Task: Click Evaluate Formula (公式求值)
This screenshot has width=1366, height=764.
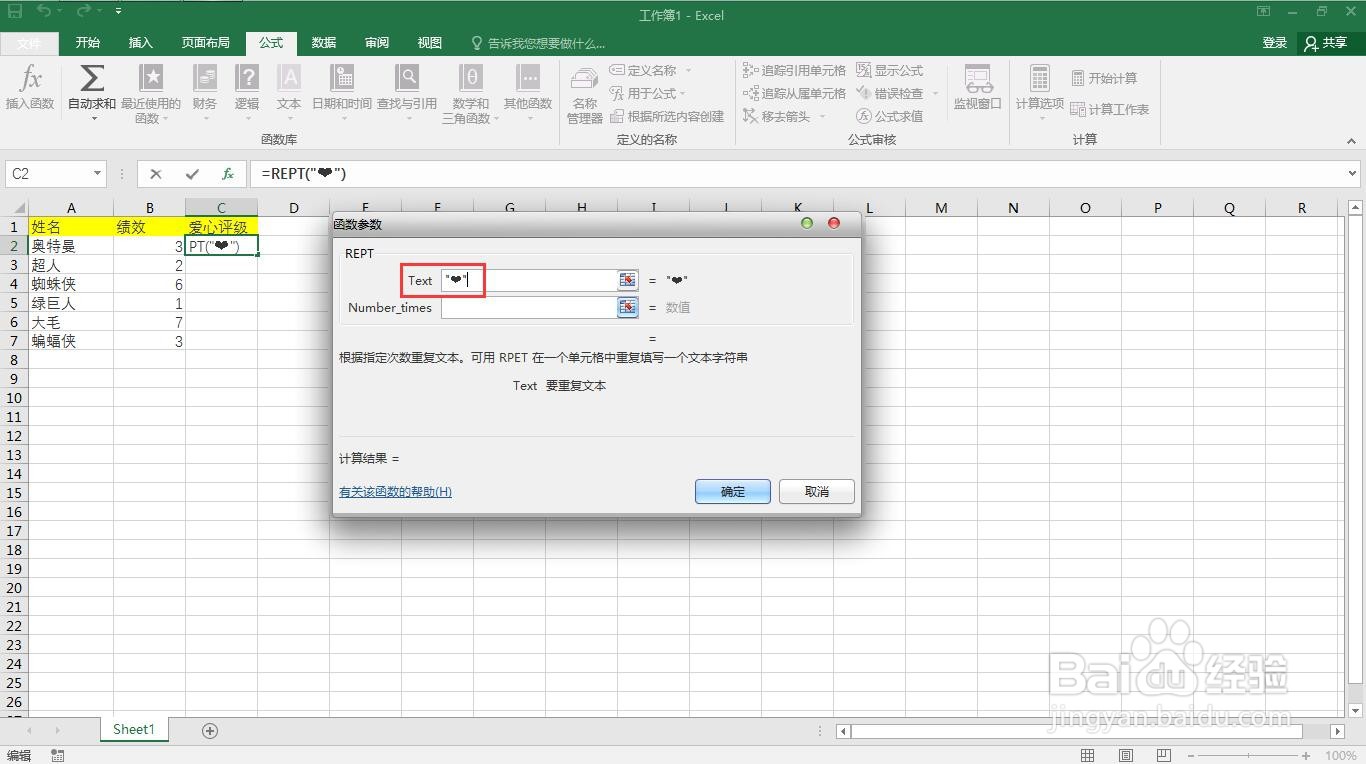Action: tap(890, 116)
